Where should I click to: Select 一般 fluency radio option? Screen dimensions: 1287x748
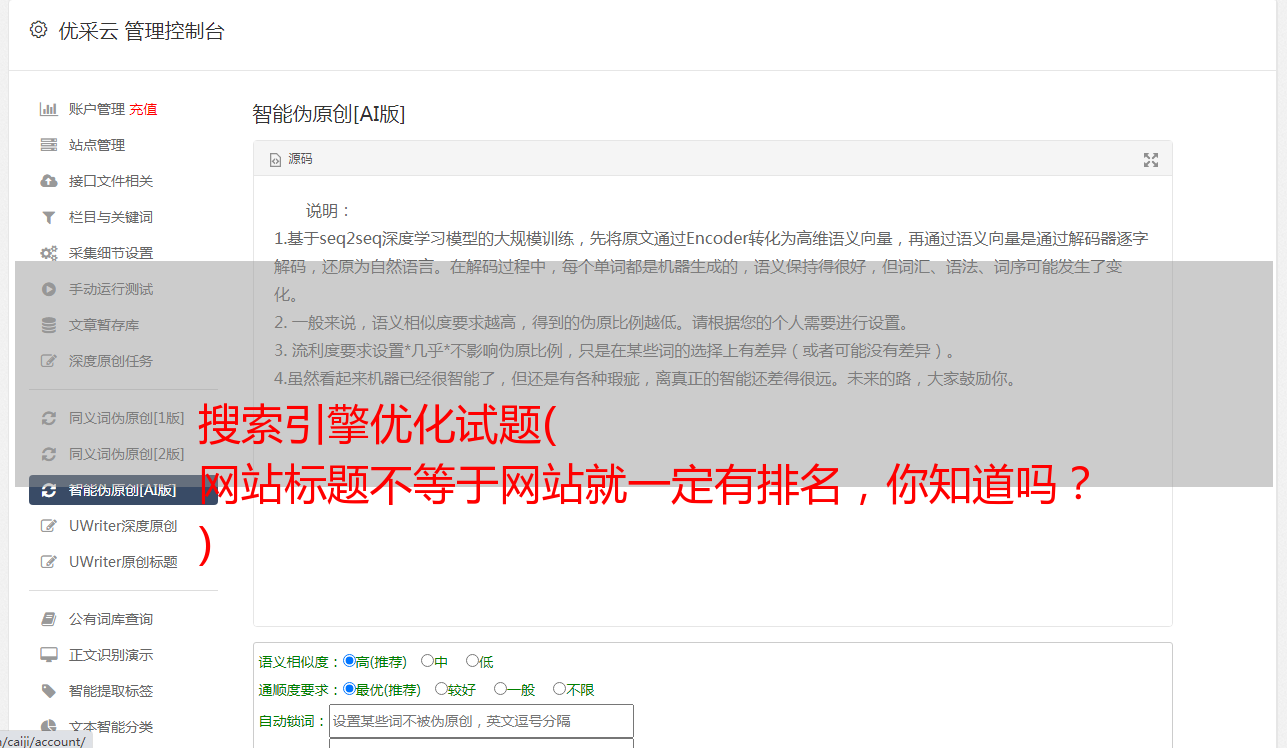coord(500,689)
